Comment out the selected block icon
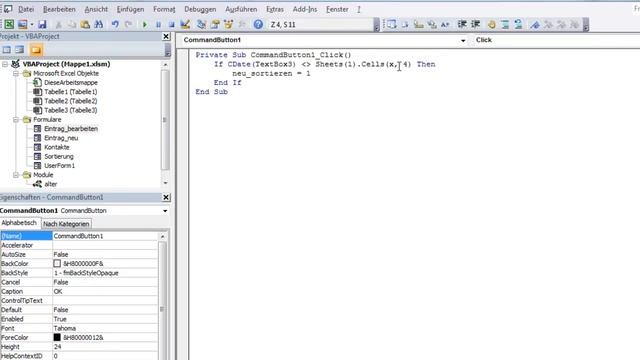This screenshot has height=360, width=640. pyautogui.click(x=505, y=24)
